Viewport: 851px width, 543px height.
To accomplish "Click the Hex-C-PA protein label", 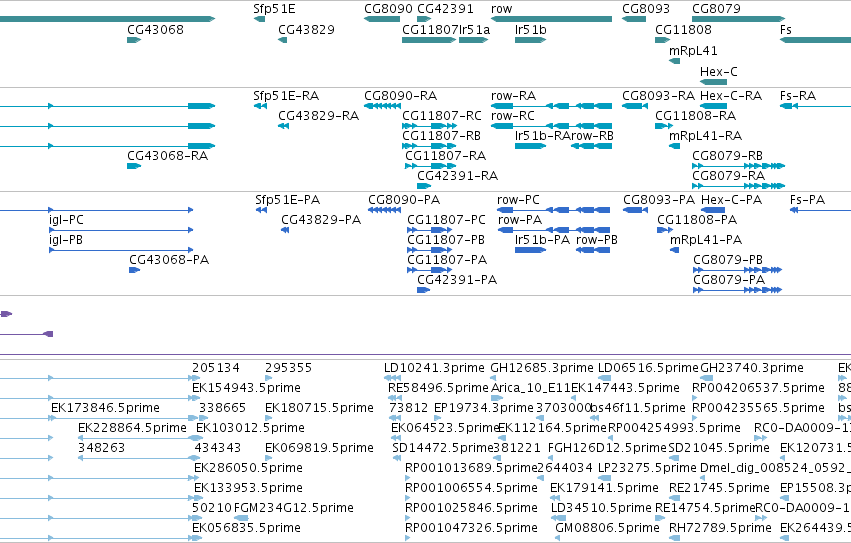I will [732, 200].
